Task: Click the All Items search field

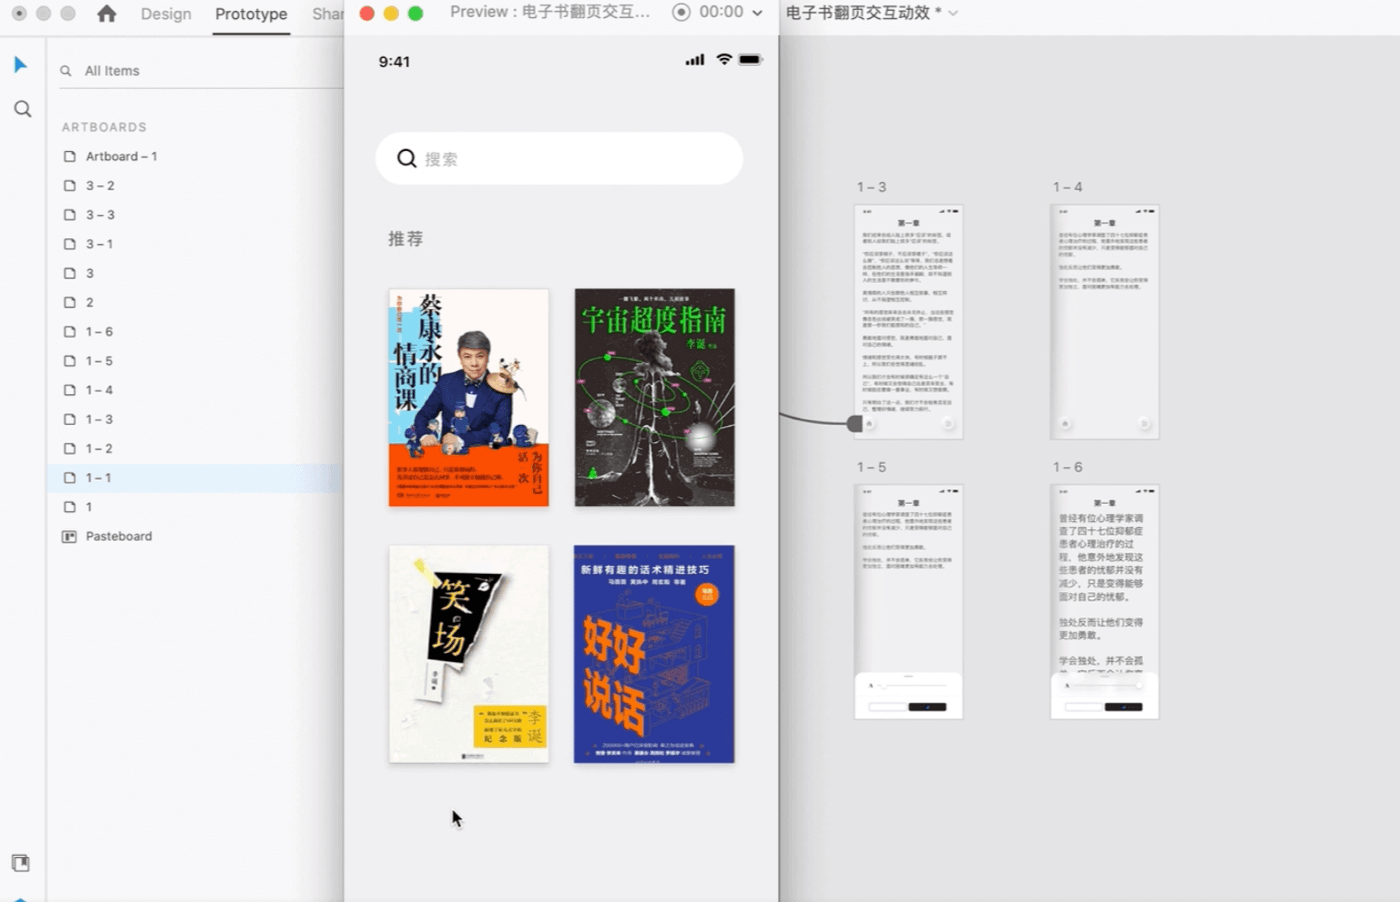Action: (200, 71)
